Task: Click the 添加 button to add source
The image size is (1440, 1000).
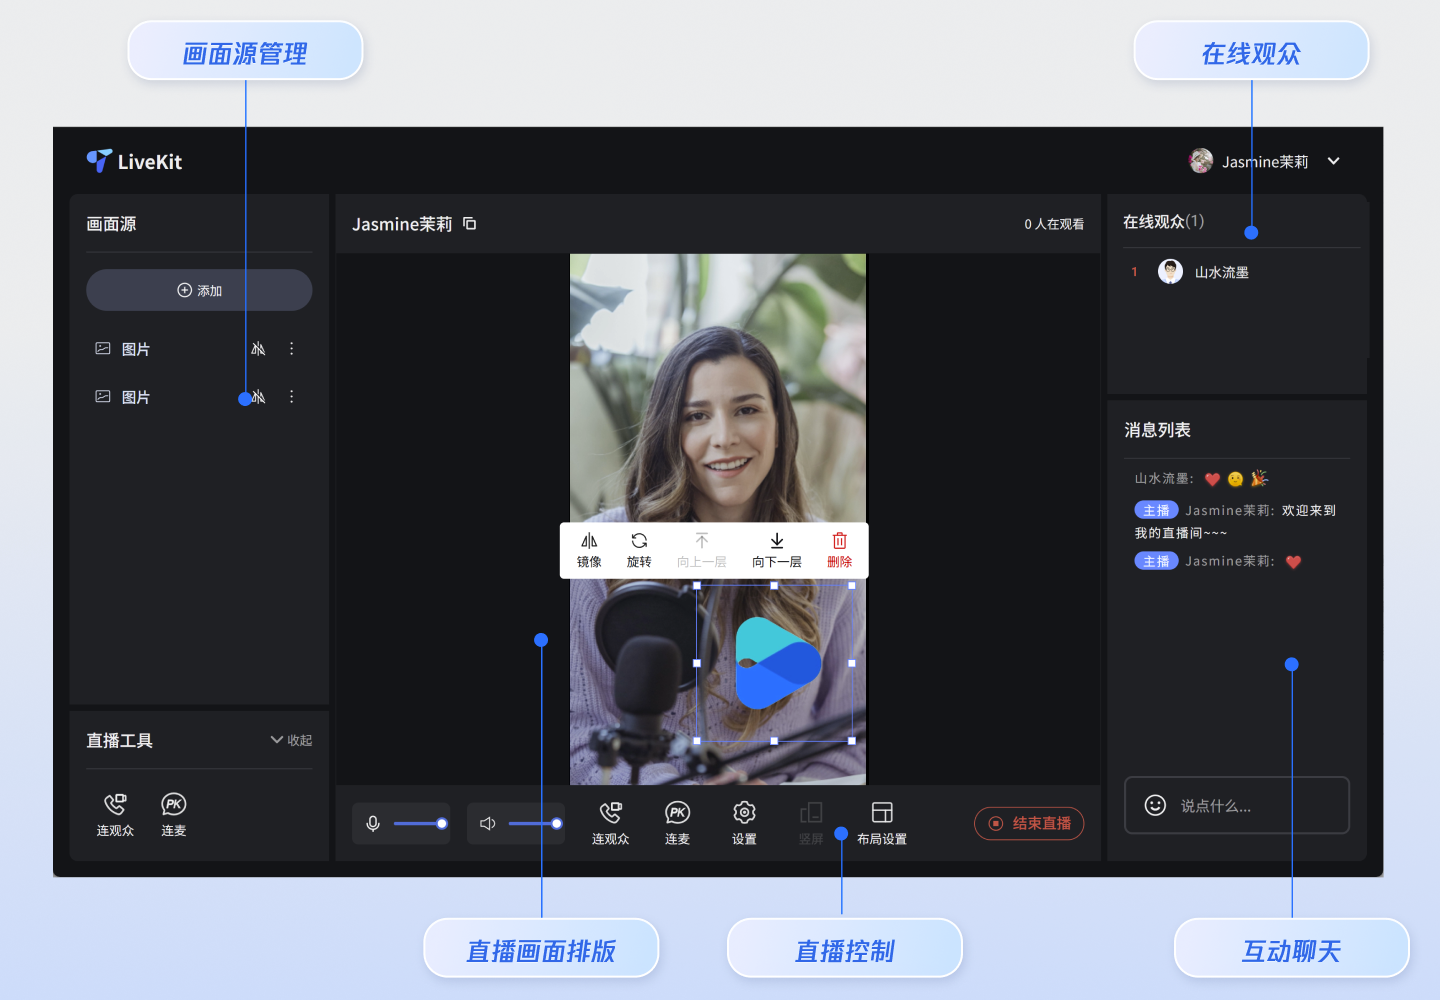Action: click(x=199, y=290)
